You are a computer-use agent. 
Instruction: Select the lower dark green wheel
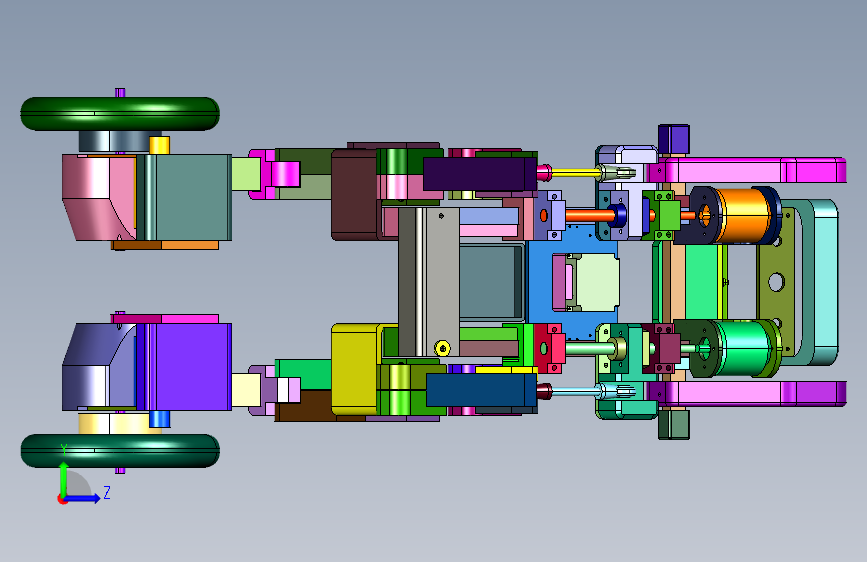pyautogui.click(x=120, y=451)
